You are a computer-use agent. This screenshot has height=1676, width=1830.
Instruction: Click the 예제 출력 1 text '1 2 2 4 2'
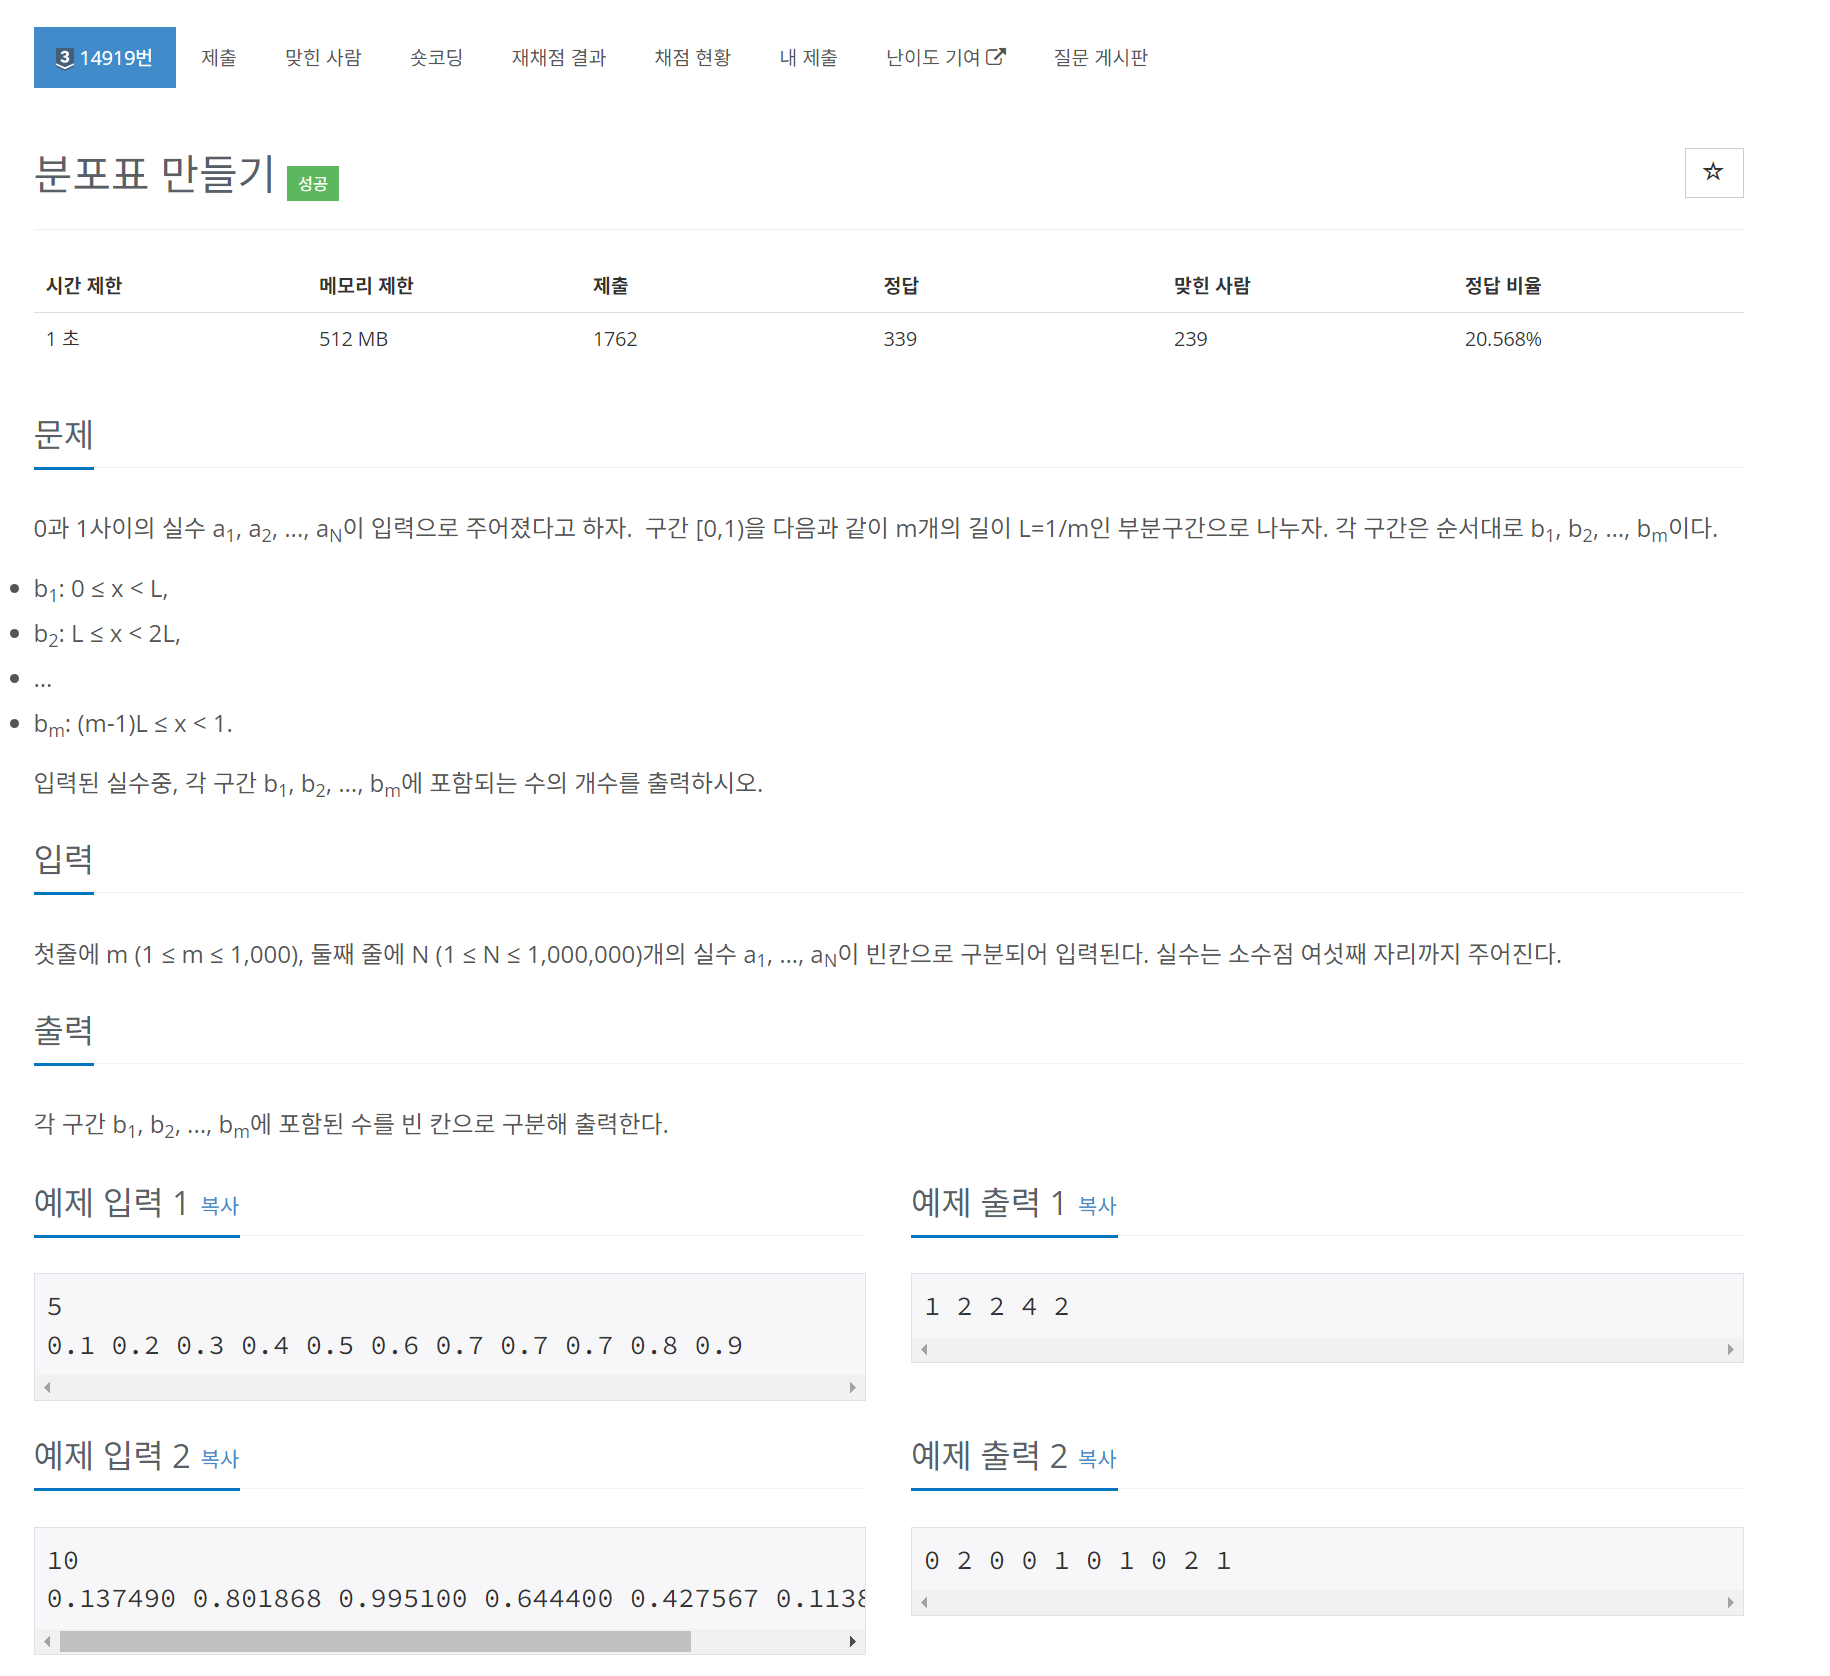[997, 1307]
